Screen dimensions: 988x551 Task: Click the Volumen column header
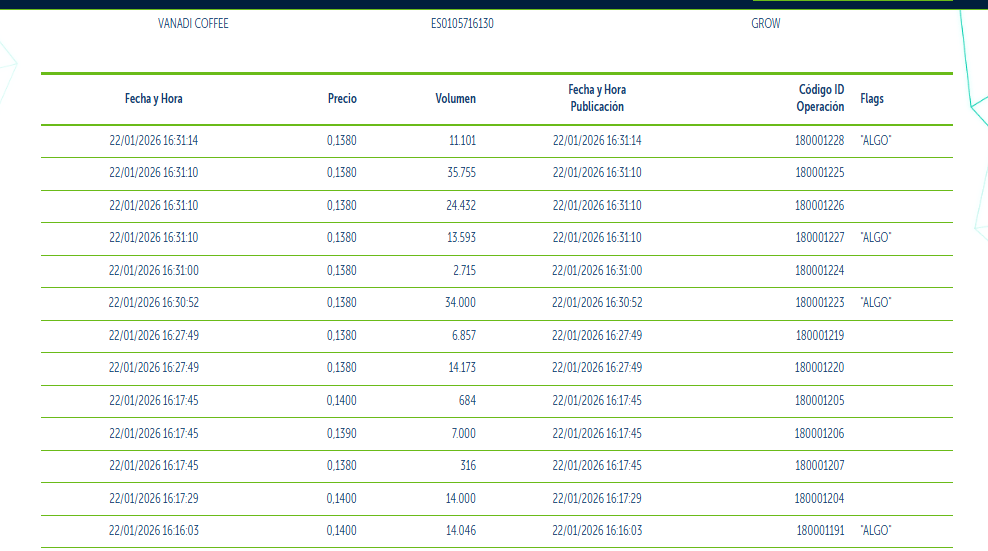pyautogui.click(x=455, y=98)
